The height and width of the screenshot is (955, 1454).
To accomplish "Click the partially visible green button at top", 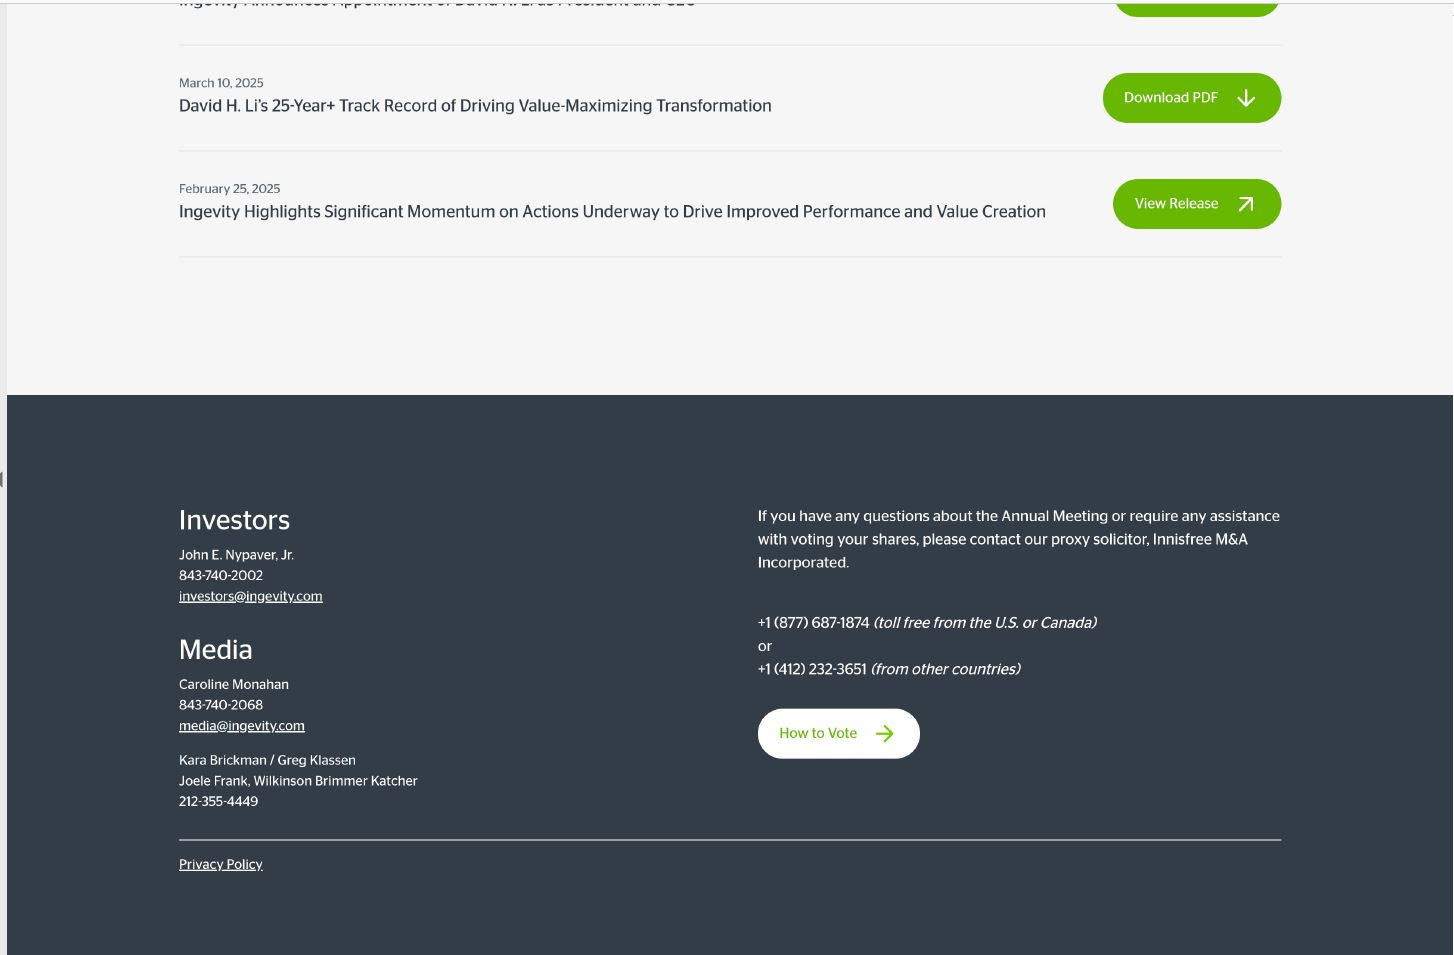I will click(1196, 9).
